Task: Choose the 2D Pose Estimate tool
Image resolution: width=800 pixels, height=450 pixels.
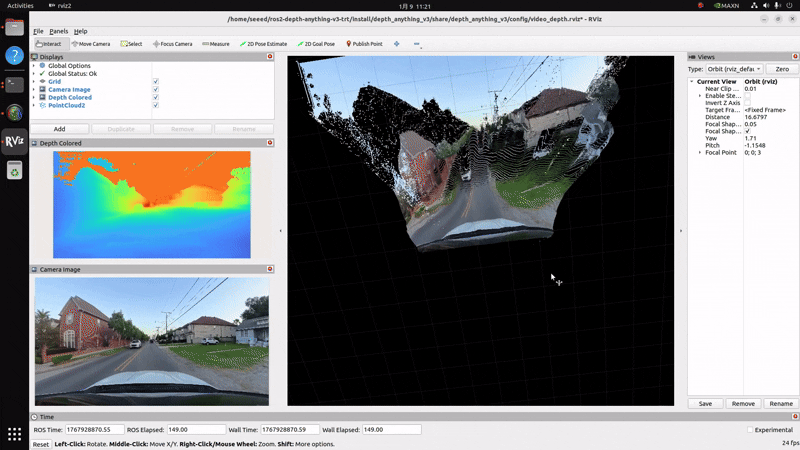Action: pyautogui.click(x=263, y=44)
